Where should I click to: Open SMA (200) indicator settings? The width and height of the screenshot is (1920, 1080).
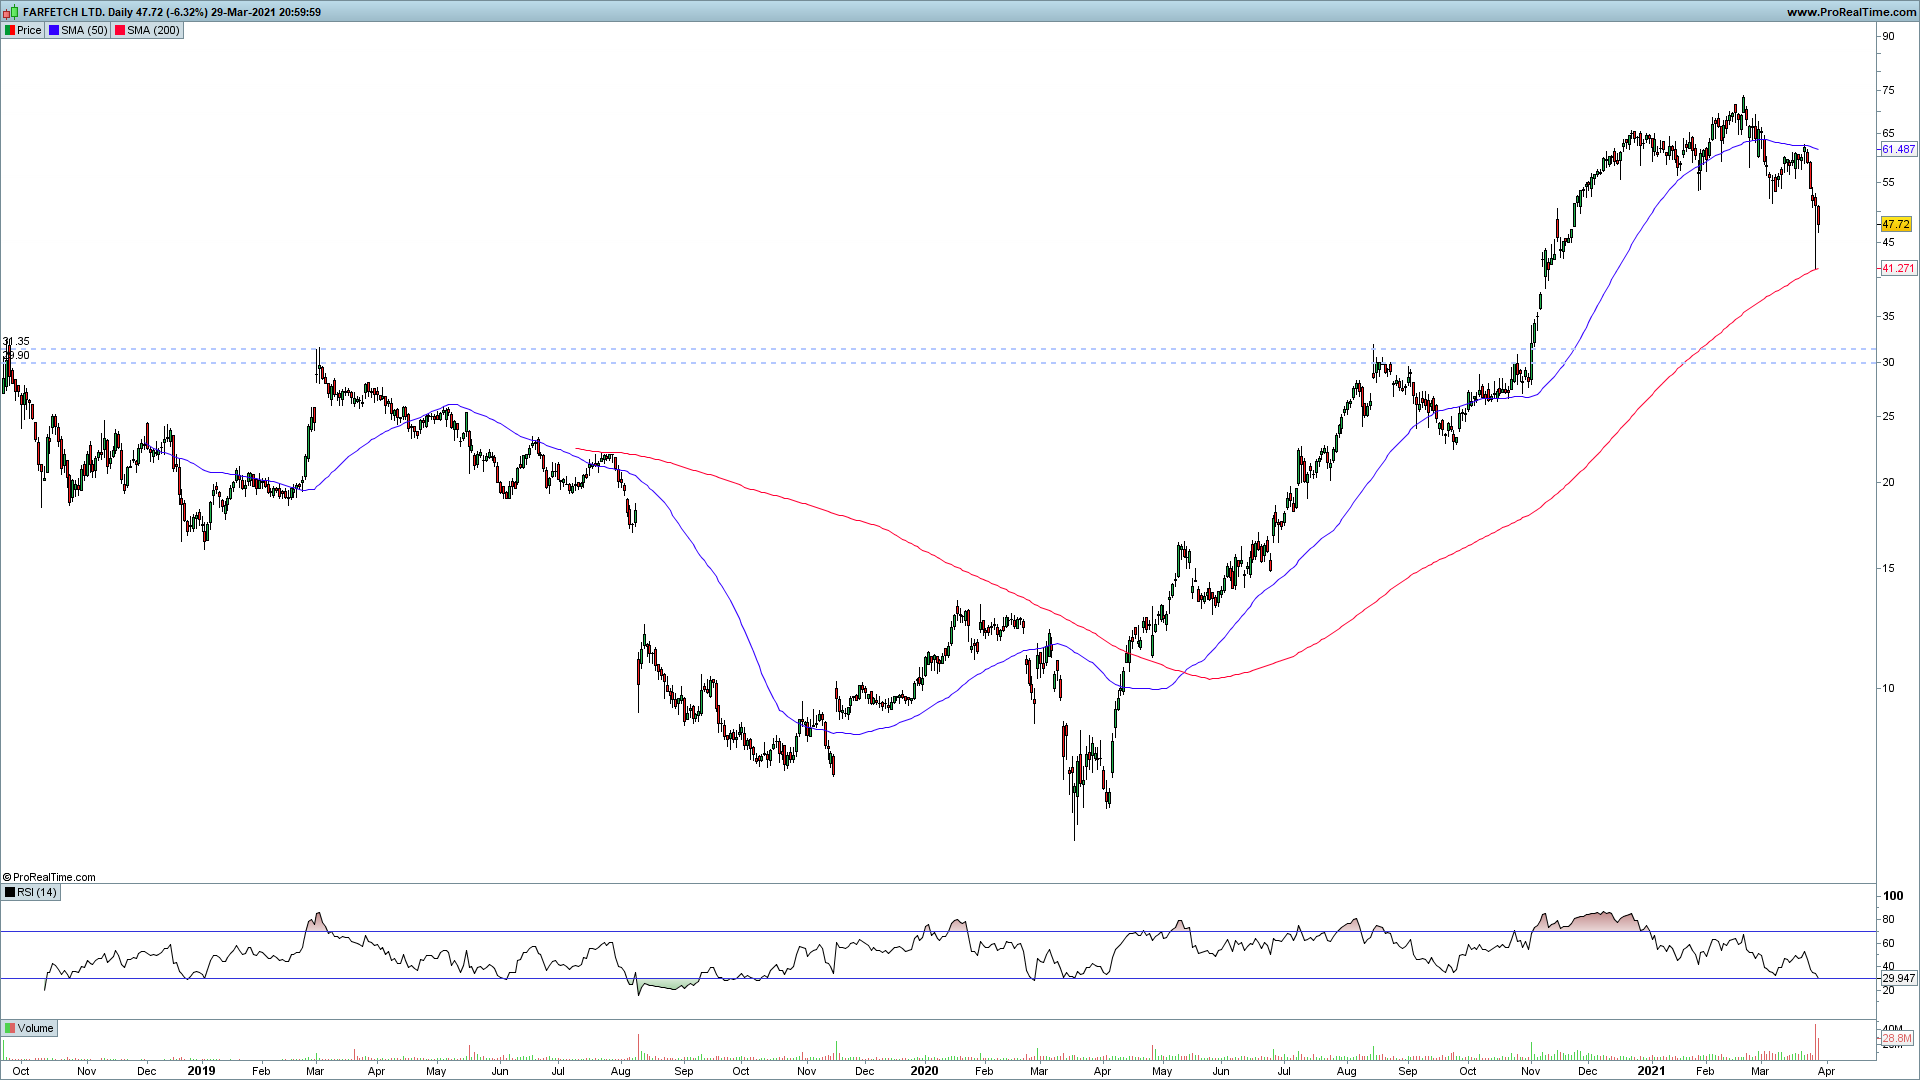(153, 30)
